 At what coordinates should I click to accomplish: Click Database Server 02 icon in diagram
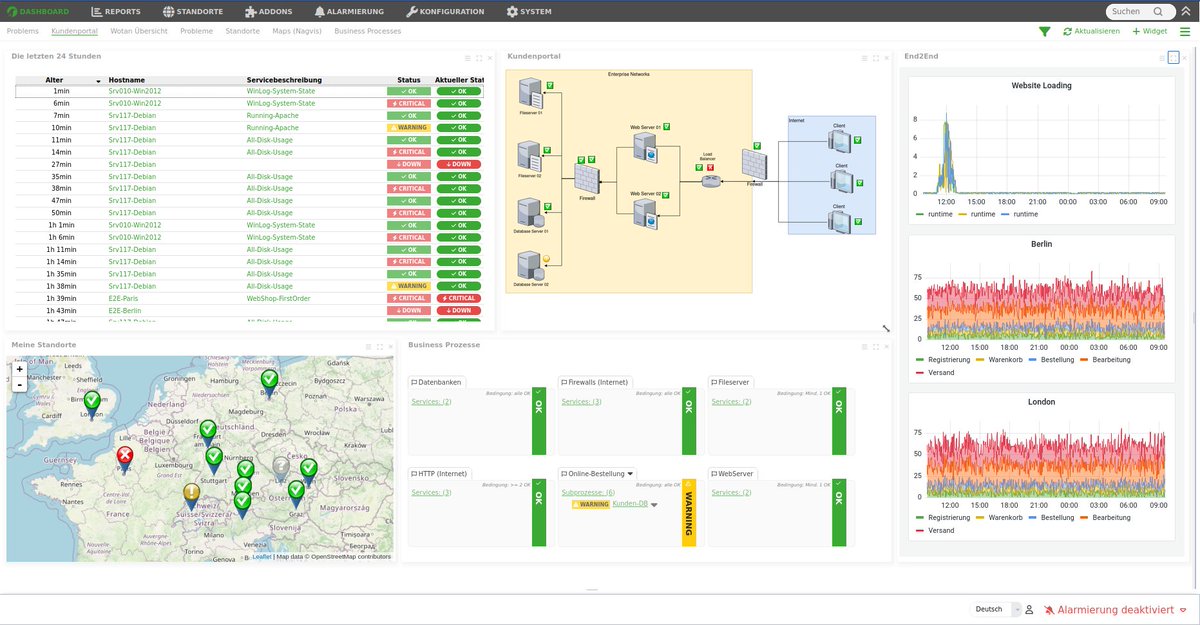[x=530, y=267]
